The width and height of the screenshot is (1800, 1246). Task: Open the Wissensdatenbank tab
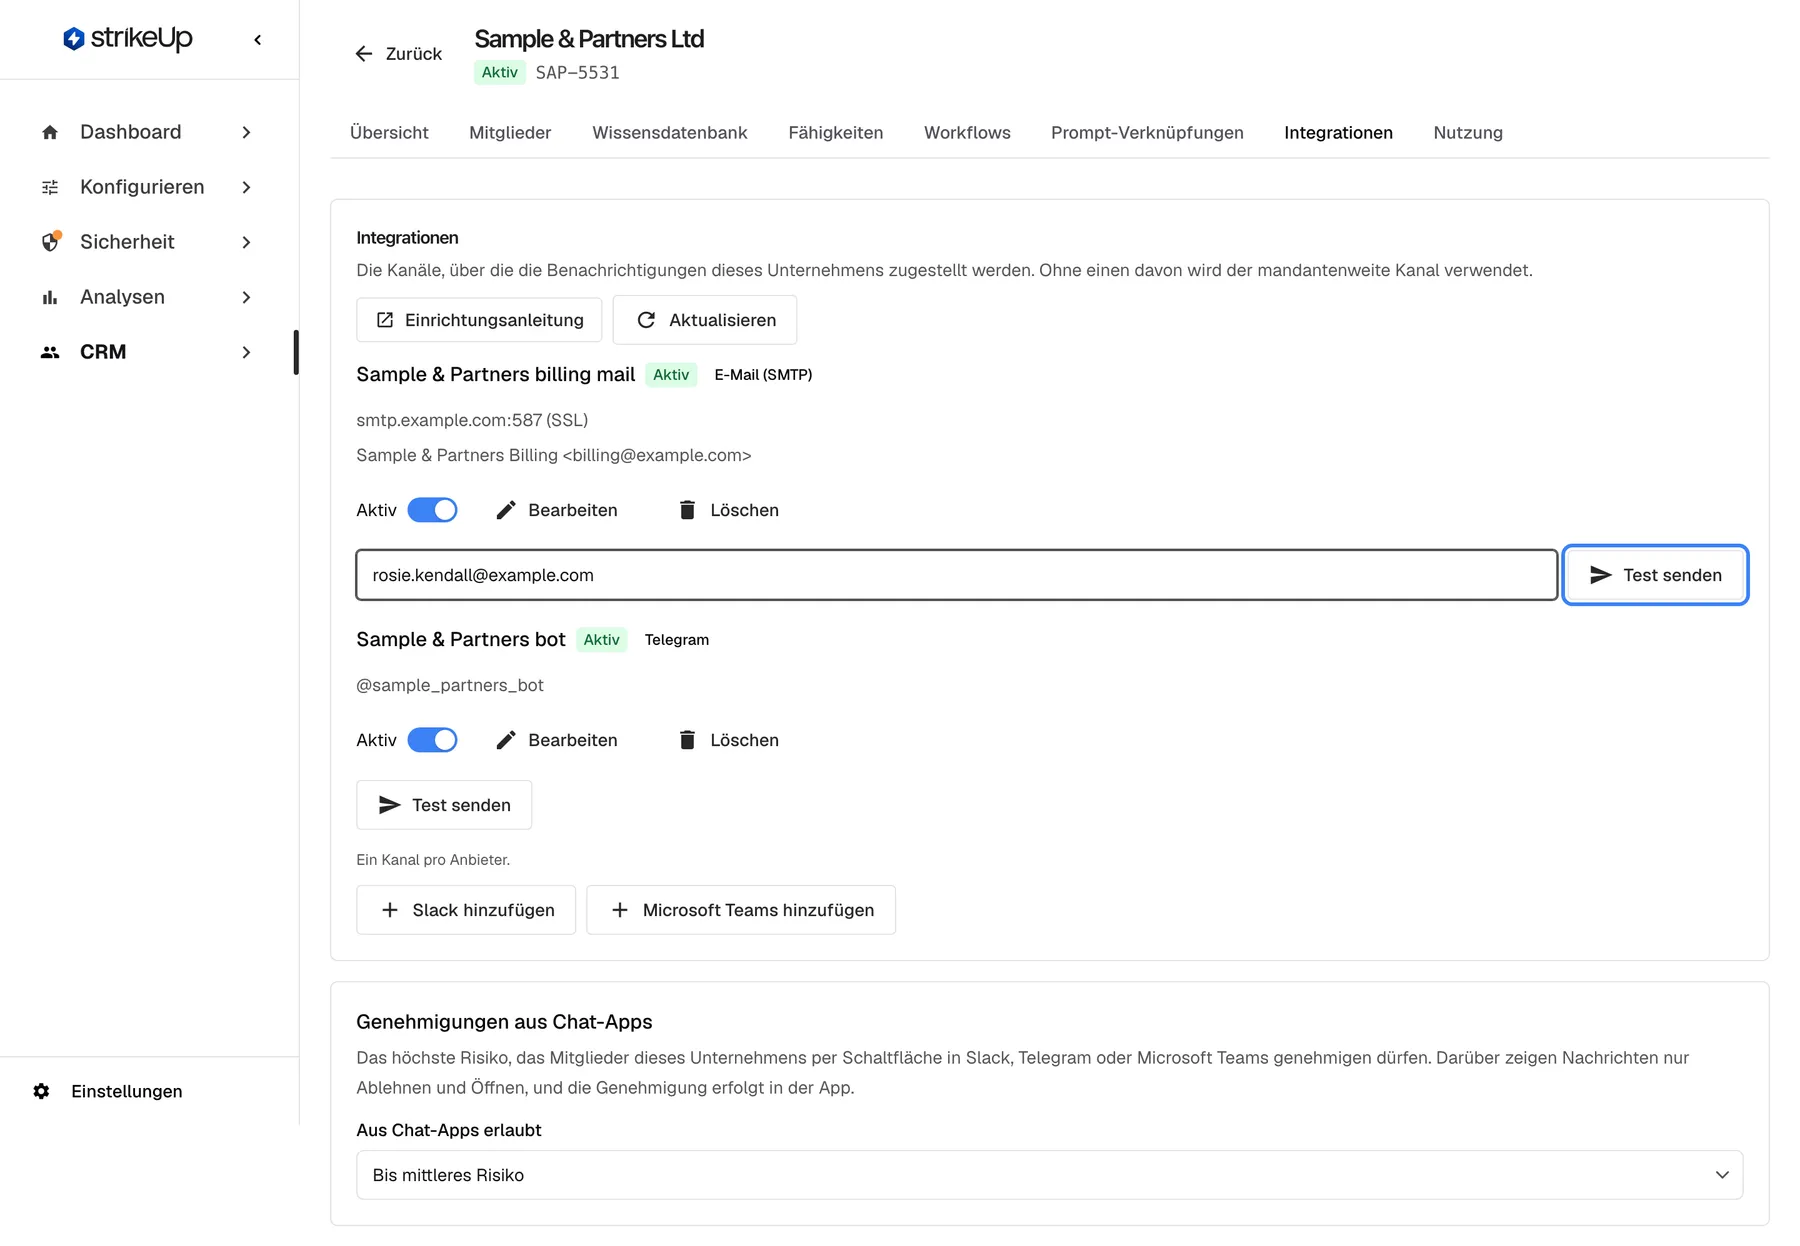point(670,133)
